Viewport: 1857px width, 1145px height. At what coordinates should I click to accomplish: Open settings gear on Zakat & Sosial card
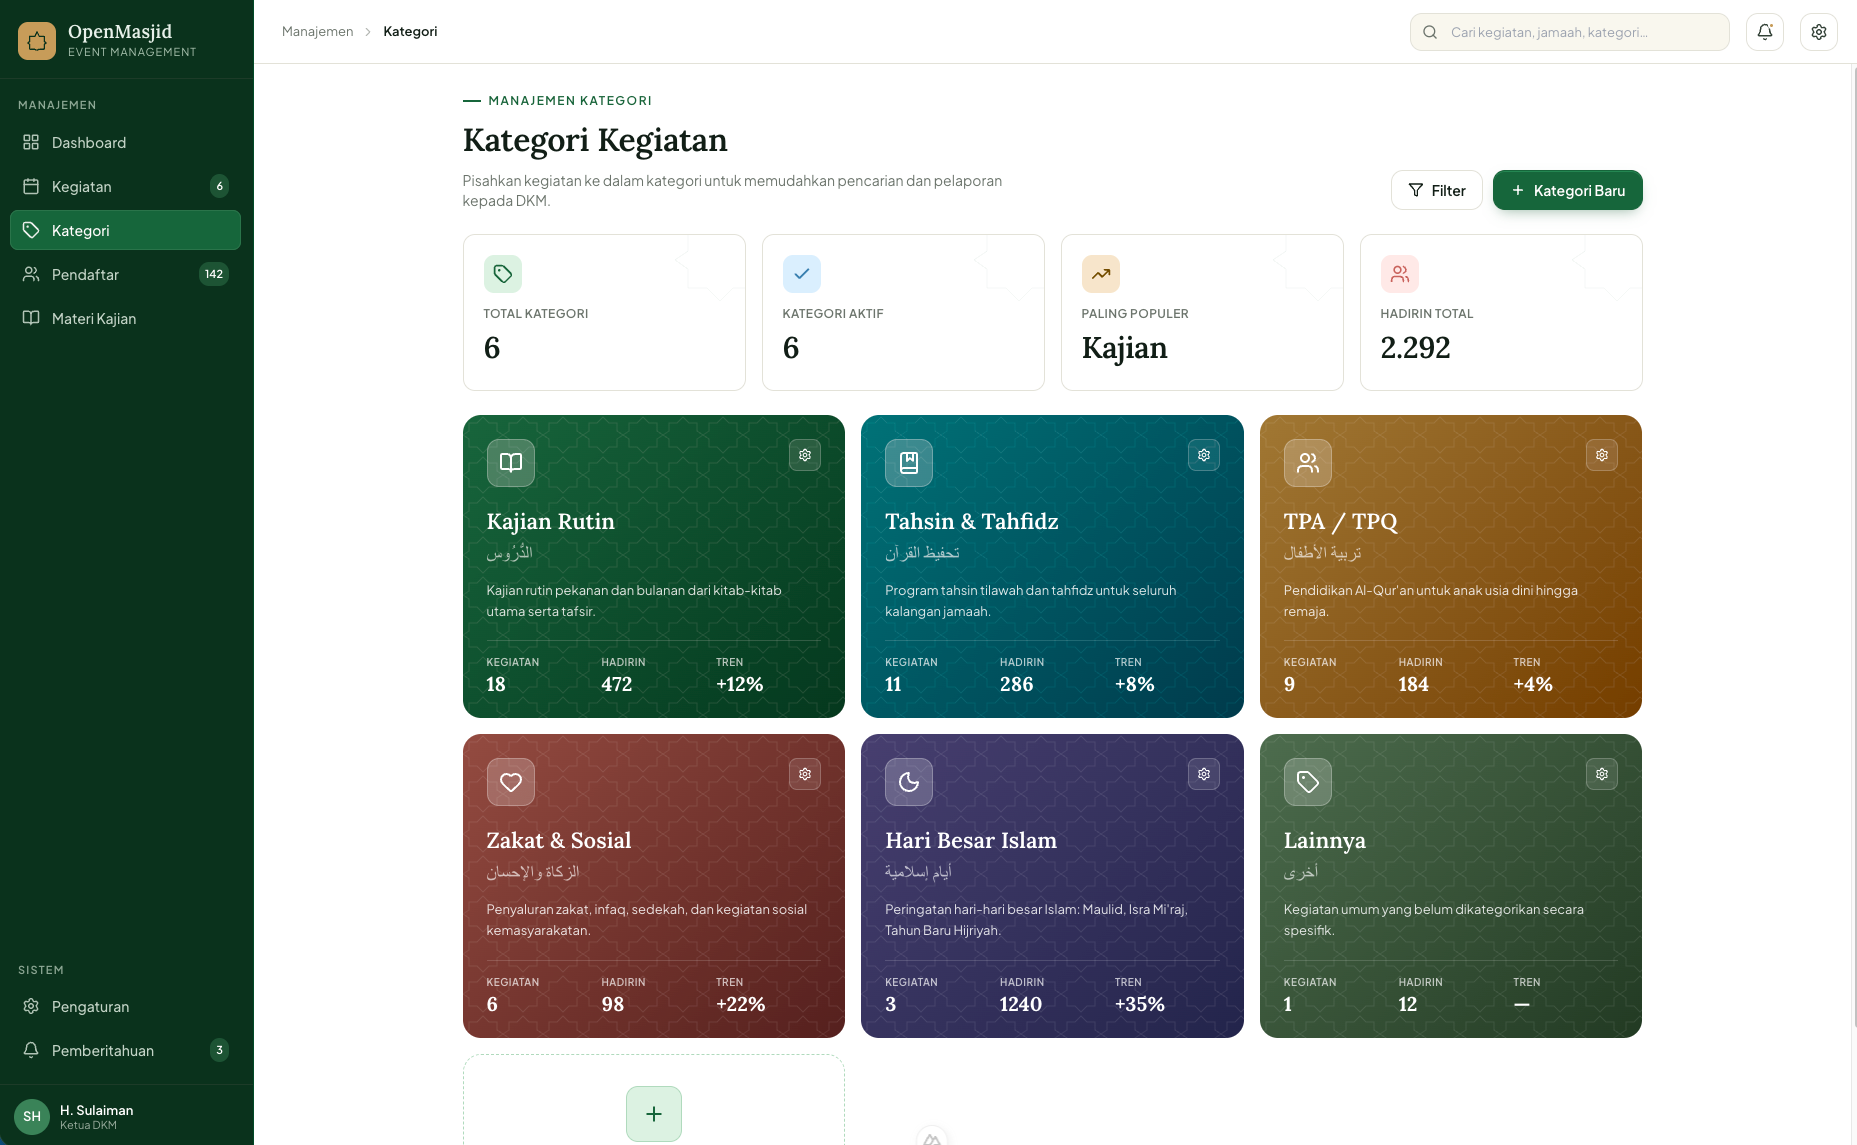(x=805, y=774)
